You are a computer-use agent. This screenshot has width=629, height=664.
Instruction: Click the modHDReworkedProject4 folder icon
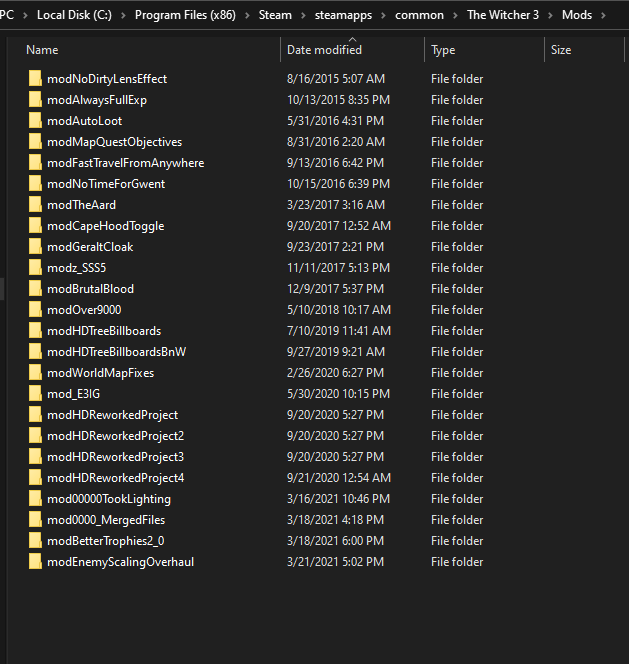click(35, 478)
